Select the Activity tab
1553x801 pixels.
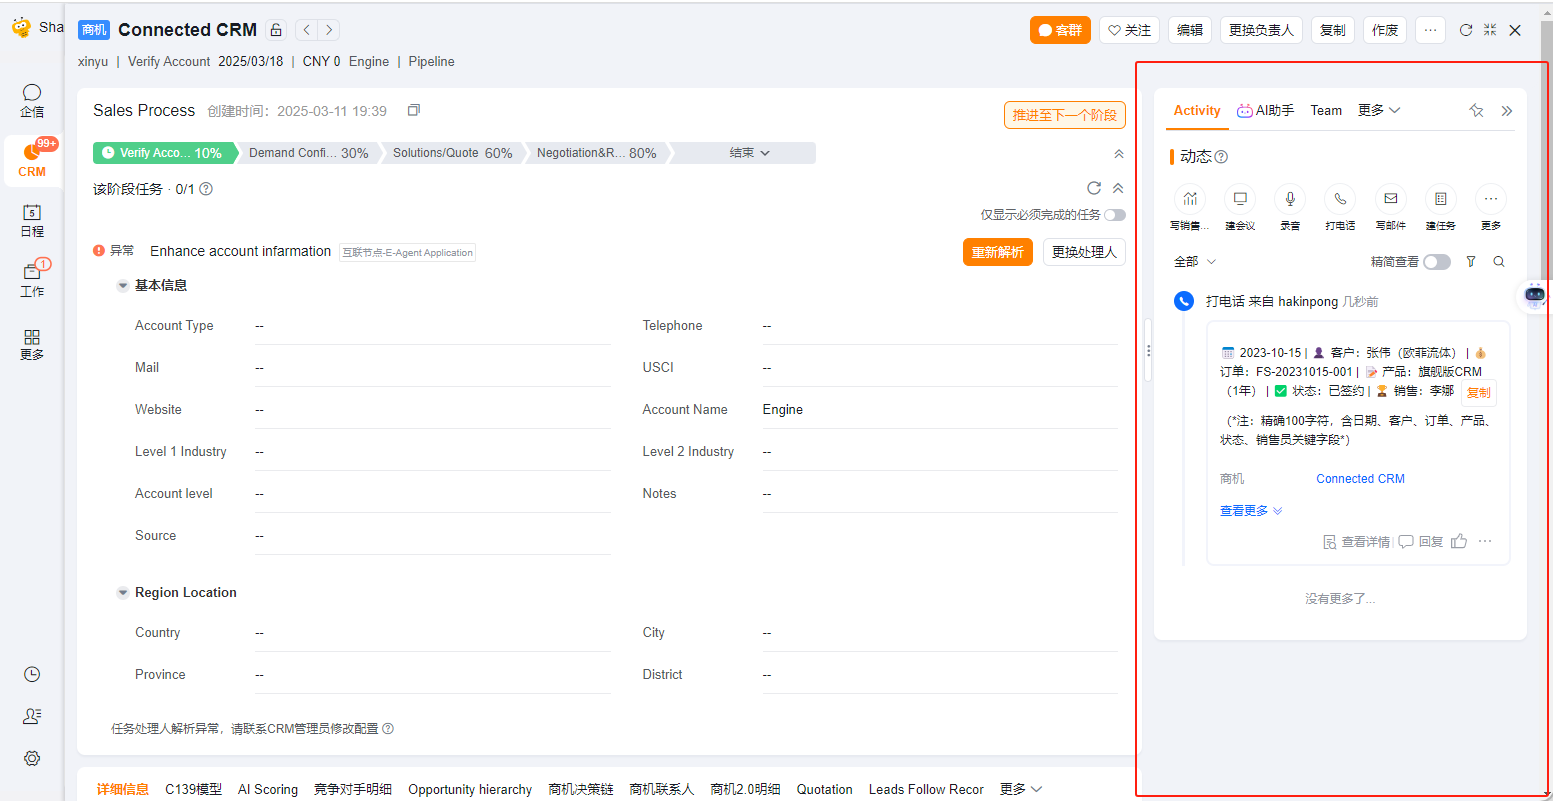1197,110
